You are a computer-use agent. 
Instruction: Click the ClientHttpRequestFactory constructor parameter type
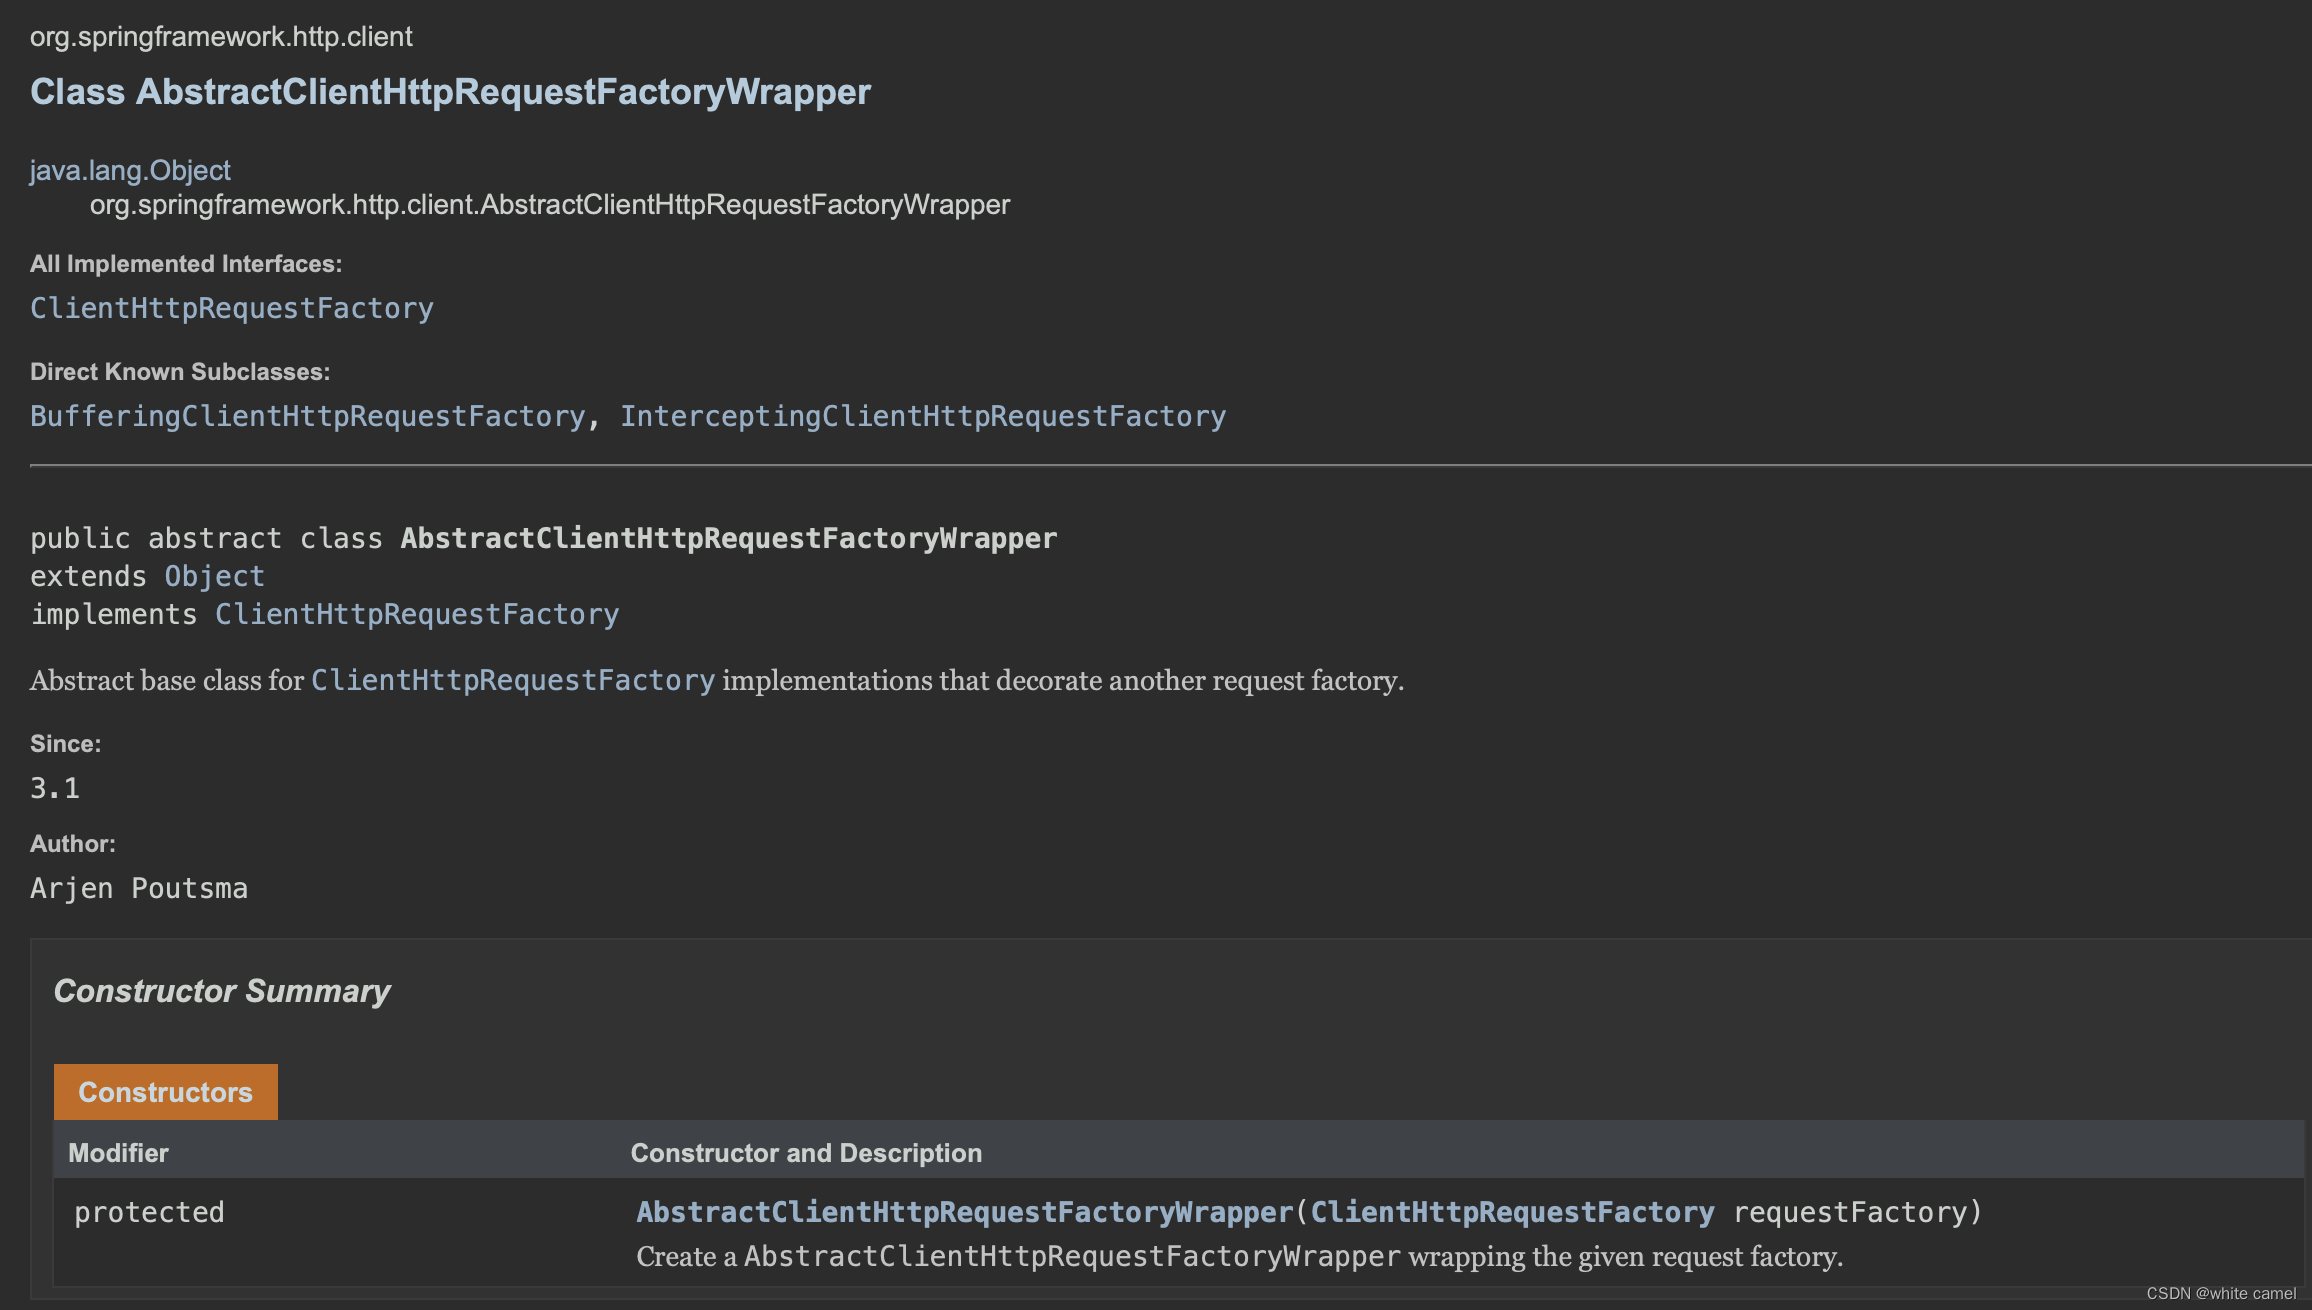pos(1512,1212)
